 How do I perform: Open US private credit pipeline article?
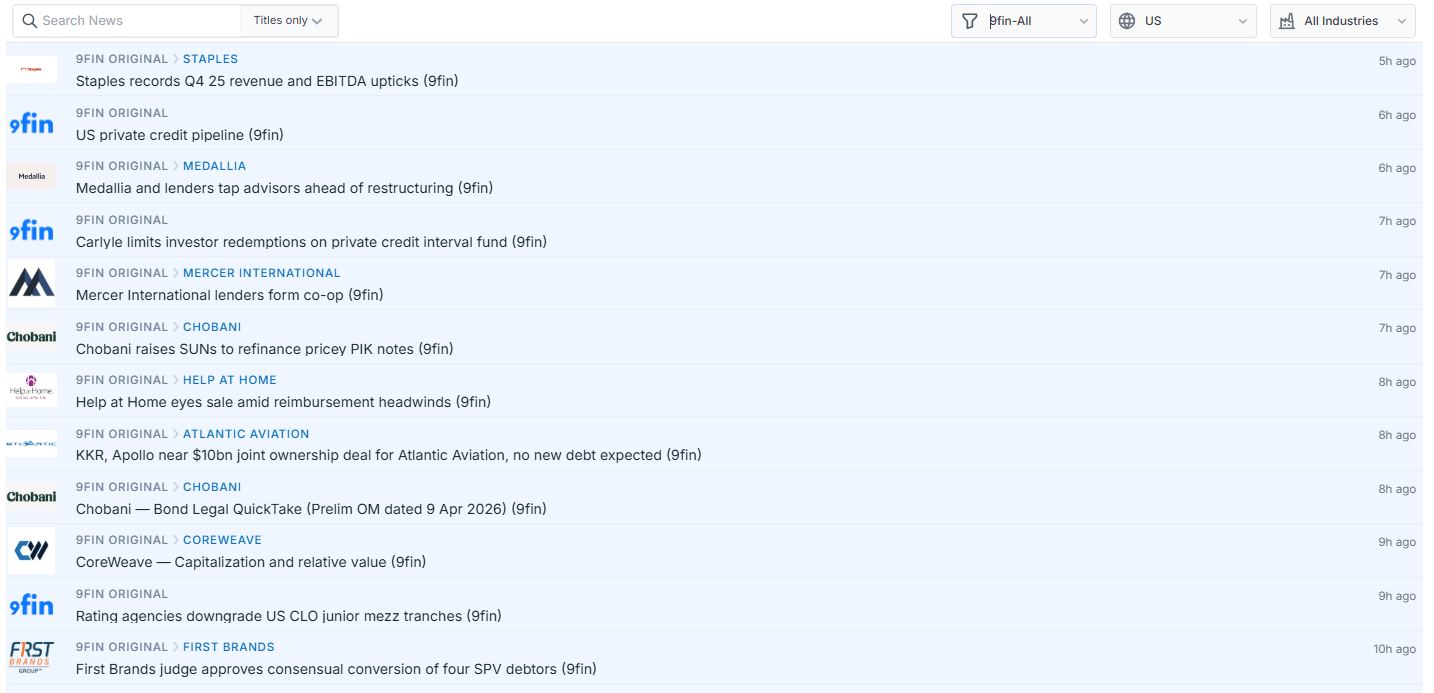180,135
